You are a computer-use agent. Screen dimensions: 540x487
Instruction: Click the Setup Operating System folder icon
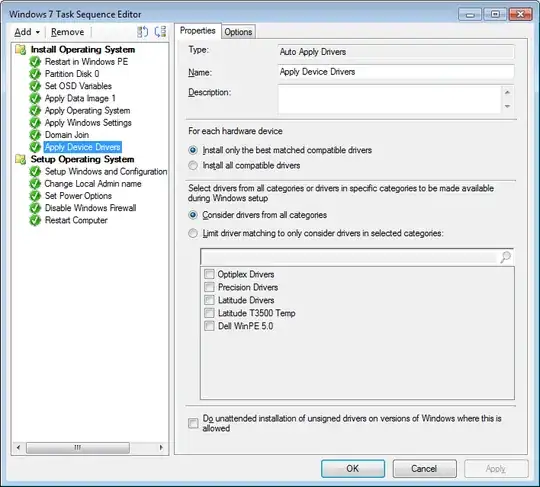20,159
